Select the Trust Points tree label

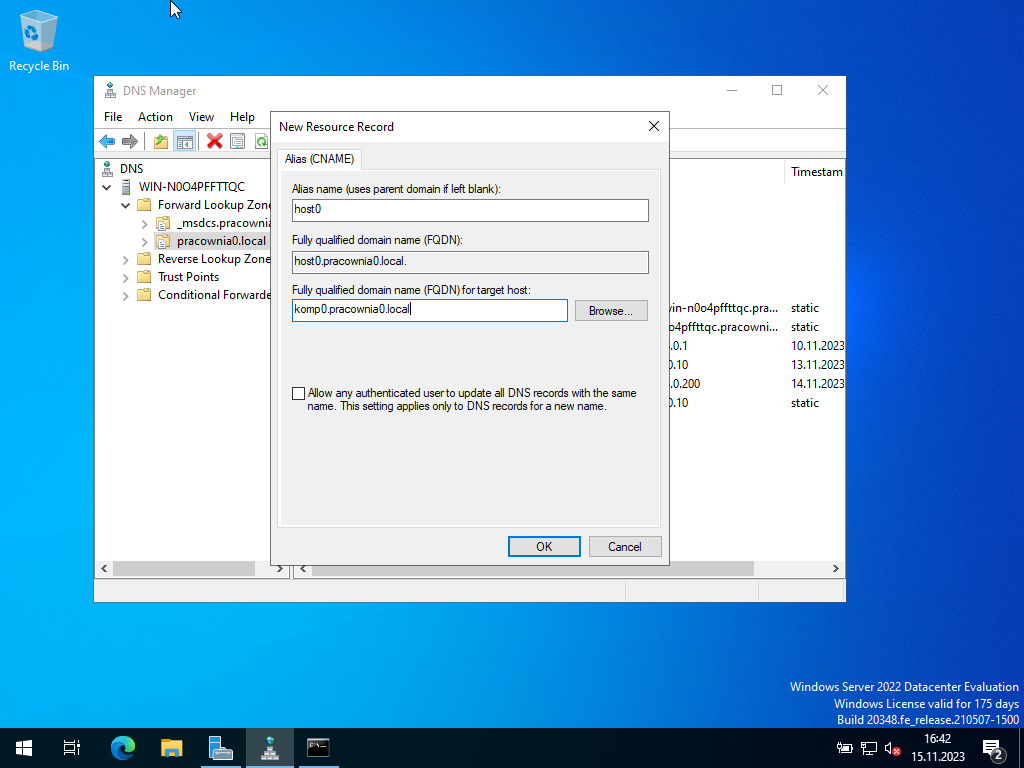click(x=189, y=277)
